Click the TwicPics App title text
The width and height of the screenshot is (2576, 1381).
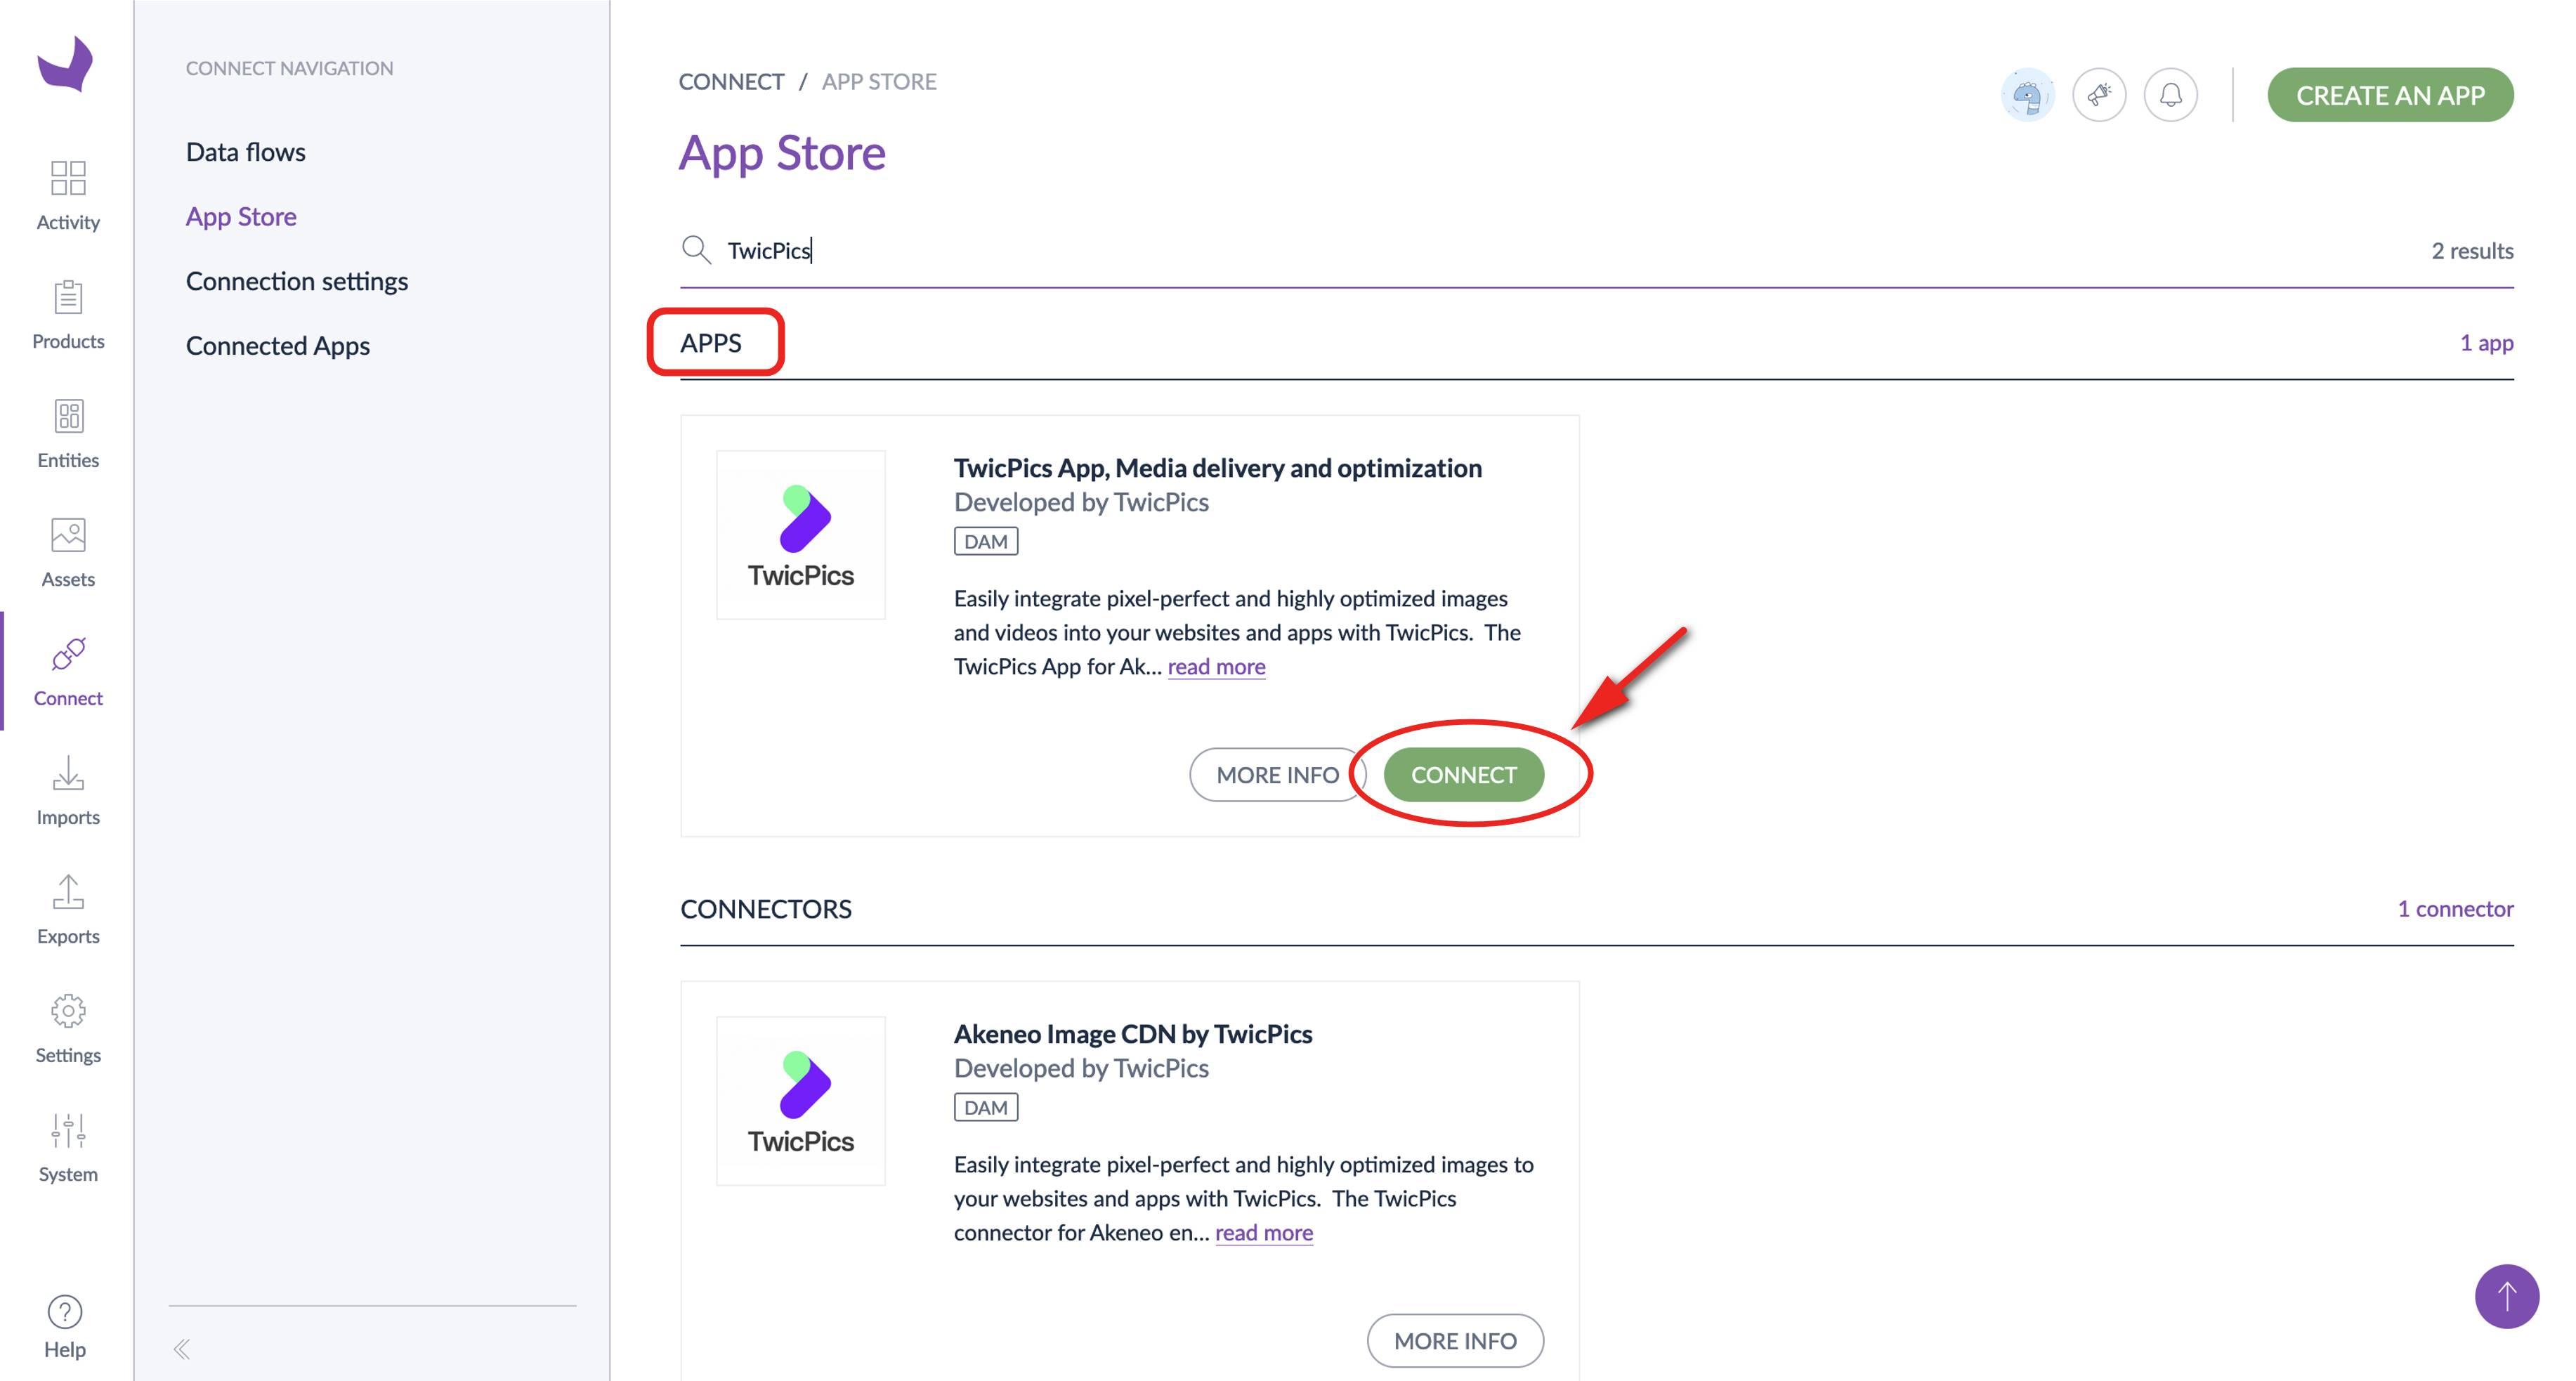pyautogui.click(x=1217, y=468)
